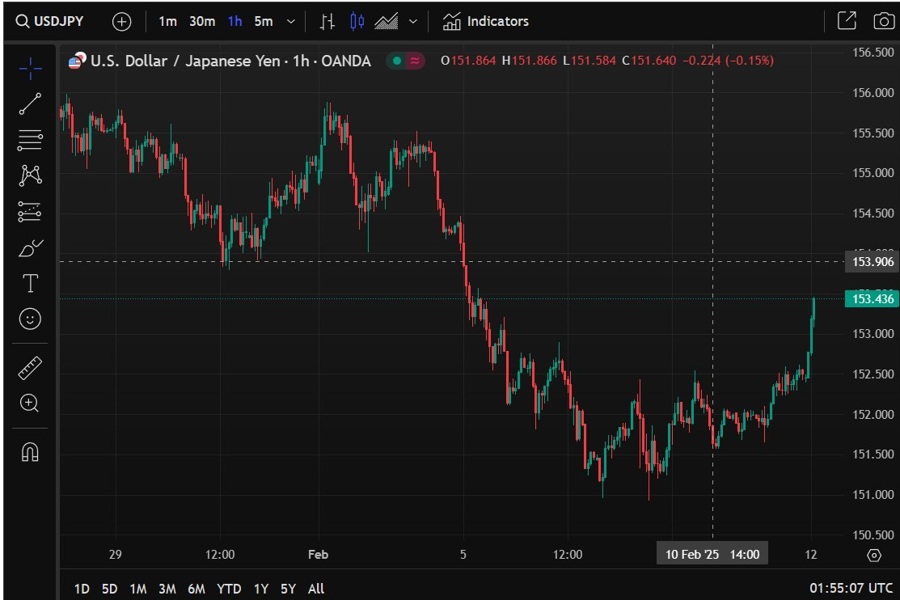Open the UTC timezone menu
The image size is (900, 600).
click(x=851, y=588)
